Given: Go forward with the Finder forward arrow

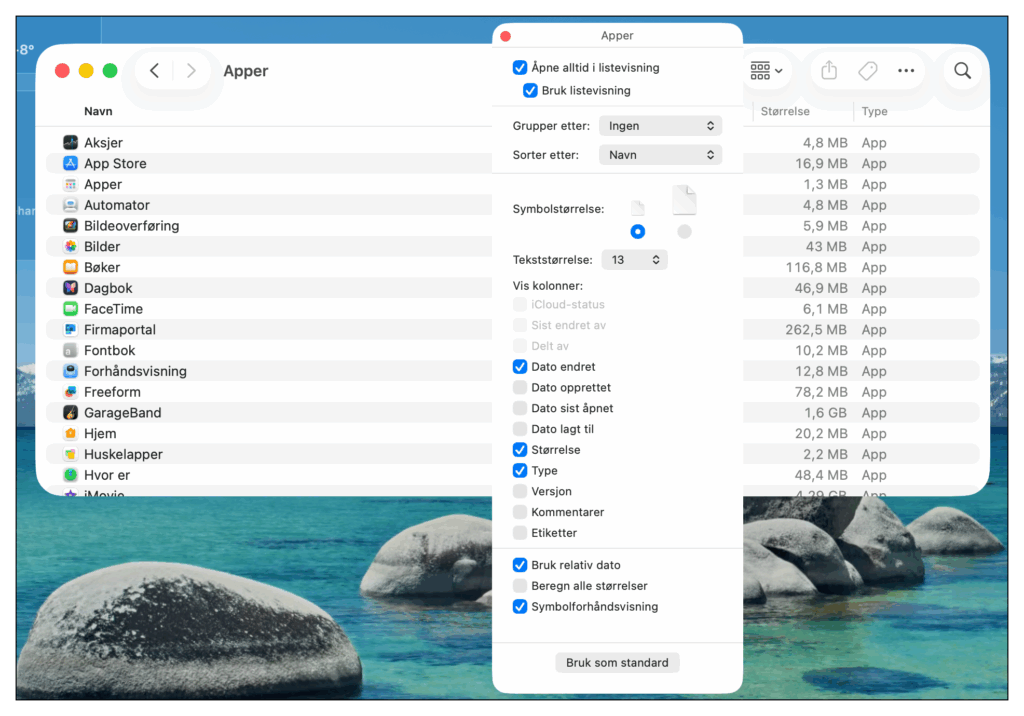Looking at the screenshot, I should pos(191,71).
